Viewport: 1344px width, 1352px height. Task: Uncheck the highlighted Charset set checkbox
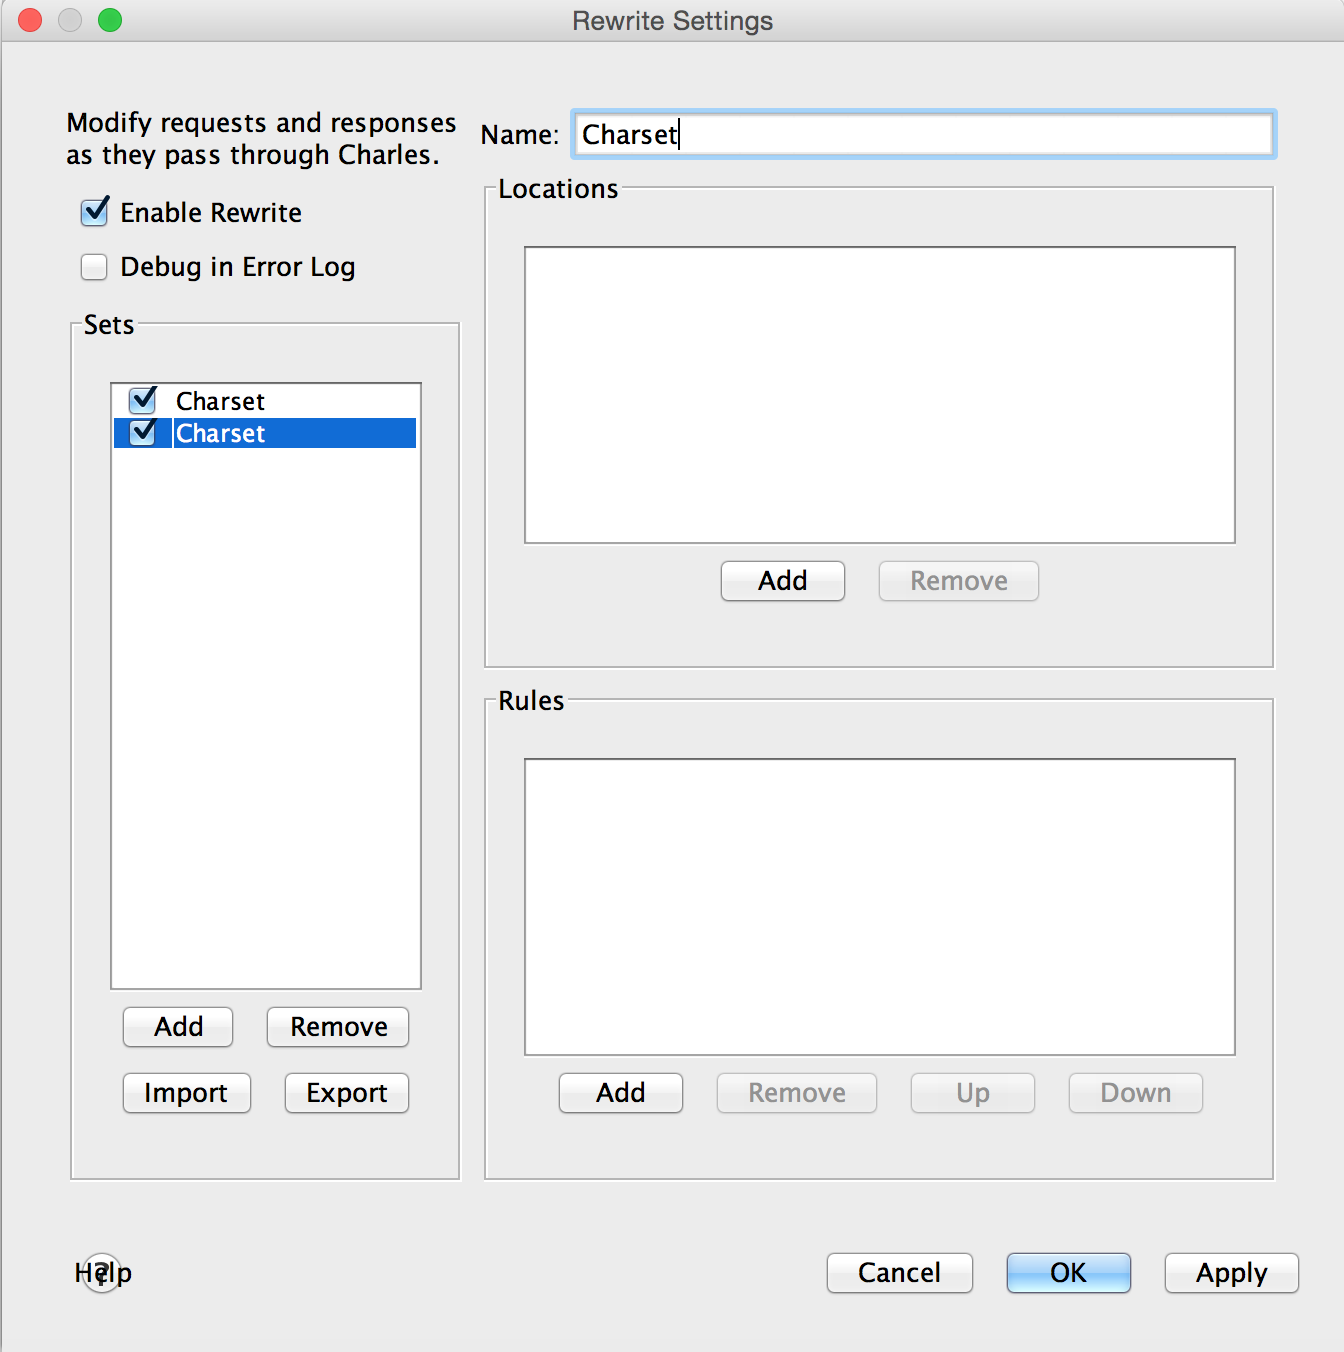coord(143,433)
